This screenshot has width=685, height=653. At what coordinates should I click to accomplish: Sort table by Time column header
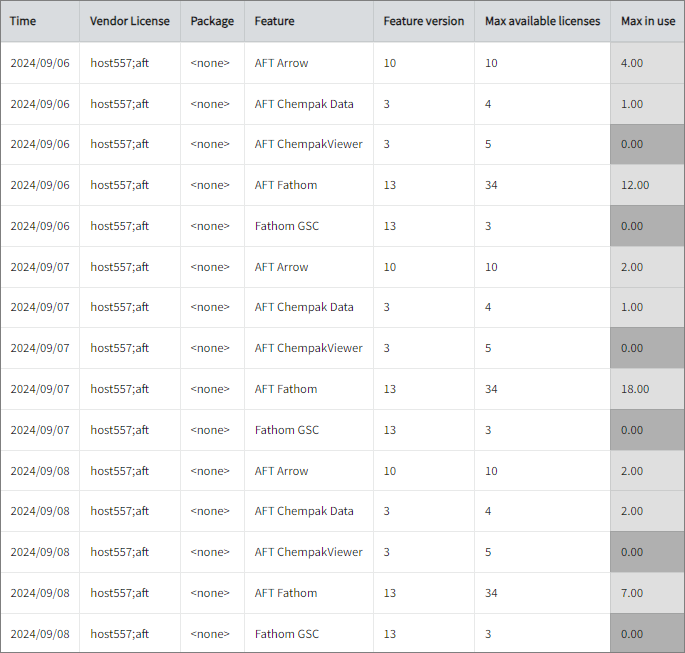[x=23, y=21]
